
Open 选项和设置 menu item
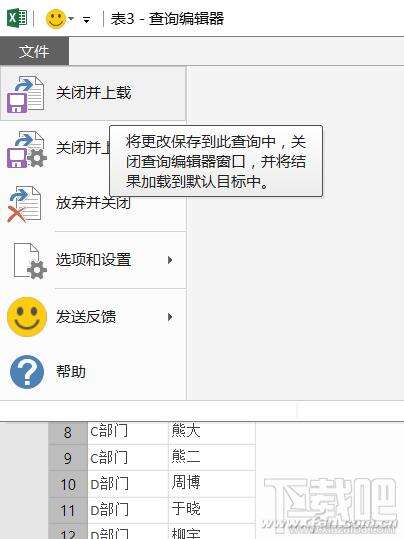[x=94, y=260]
